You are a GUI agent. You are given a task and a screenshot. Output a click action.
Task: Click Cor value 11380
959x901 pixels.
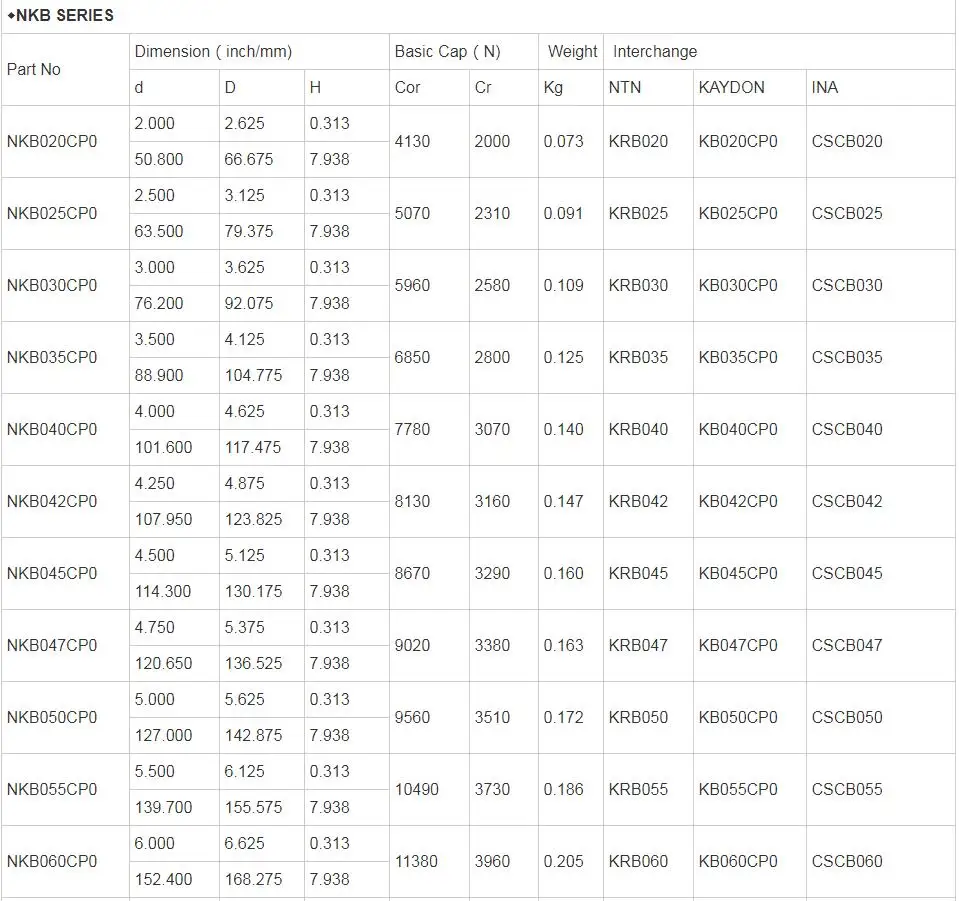tap(417, 862)
